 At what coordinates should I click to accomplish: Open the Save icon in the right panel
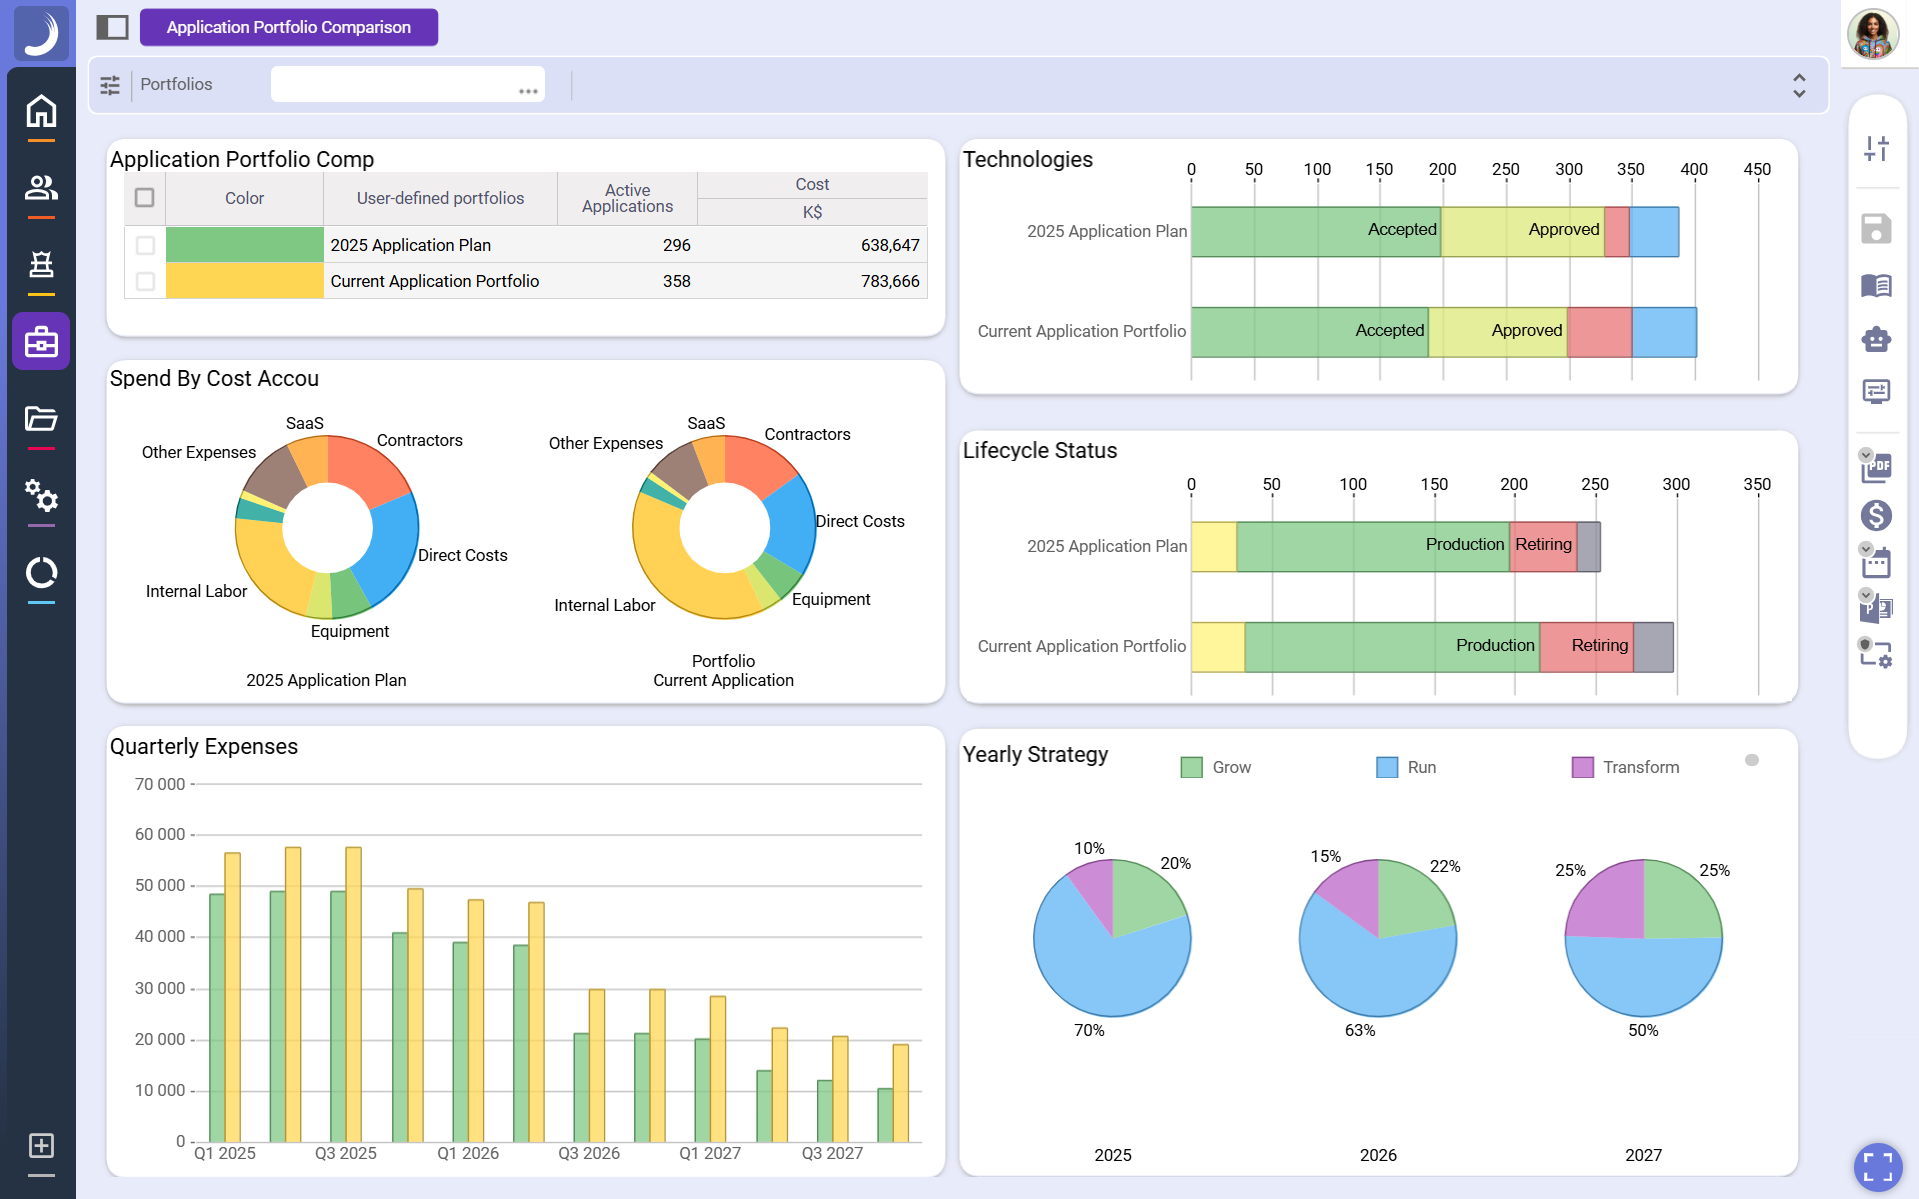point(1877,228)
